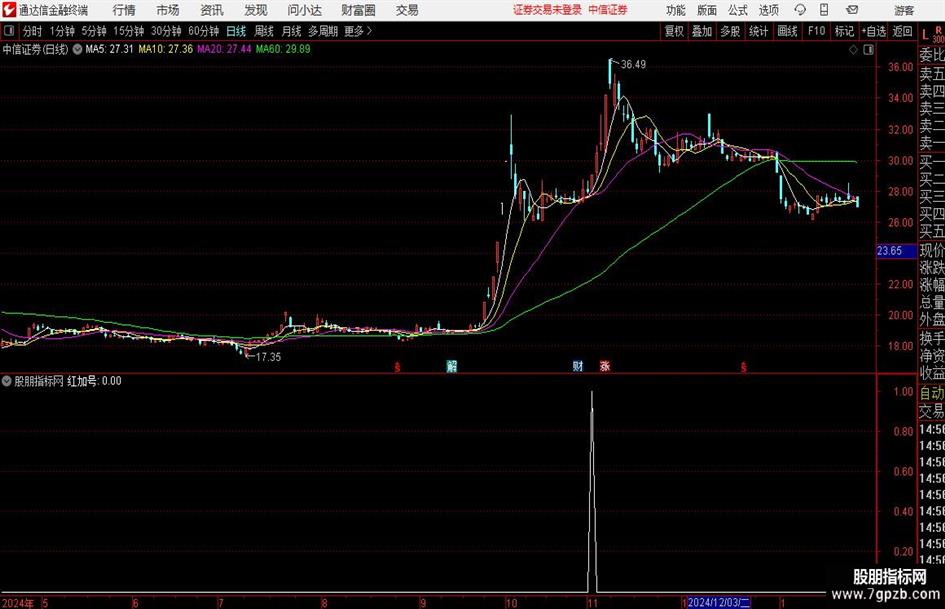945x609 pixels.
Task: Open the 市场 menu
Action: [168, 10]
